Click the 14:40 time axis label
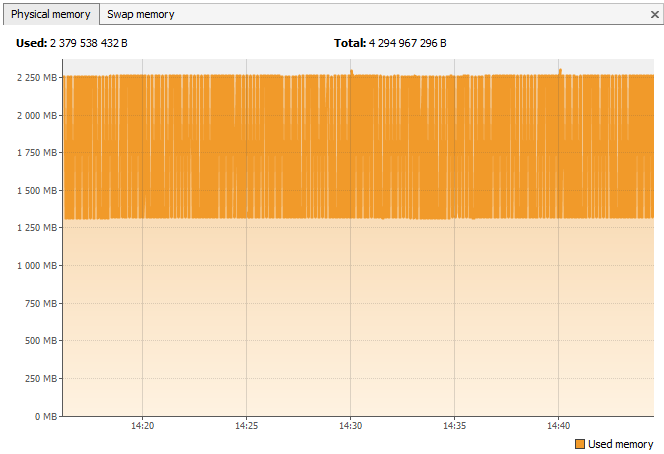Viewport: 664px width, 454px height. click(559, 425)
